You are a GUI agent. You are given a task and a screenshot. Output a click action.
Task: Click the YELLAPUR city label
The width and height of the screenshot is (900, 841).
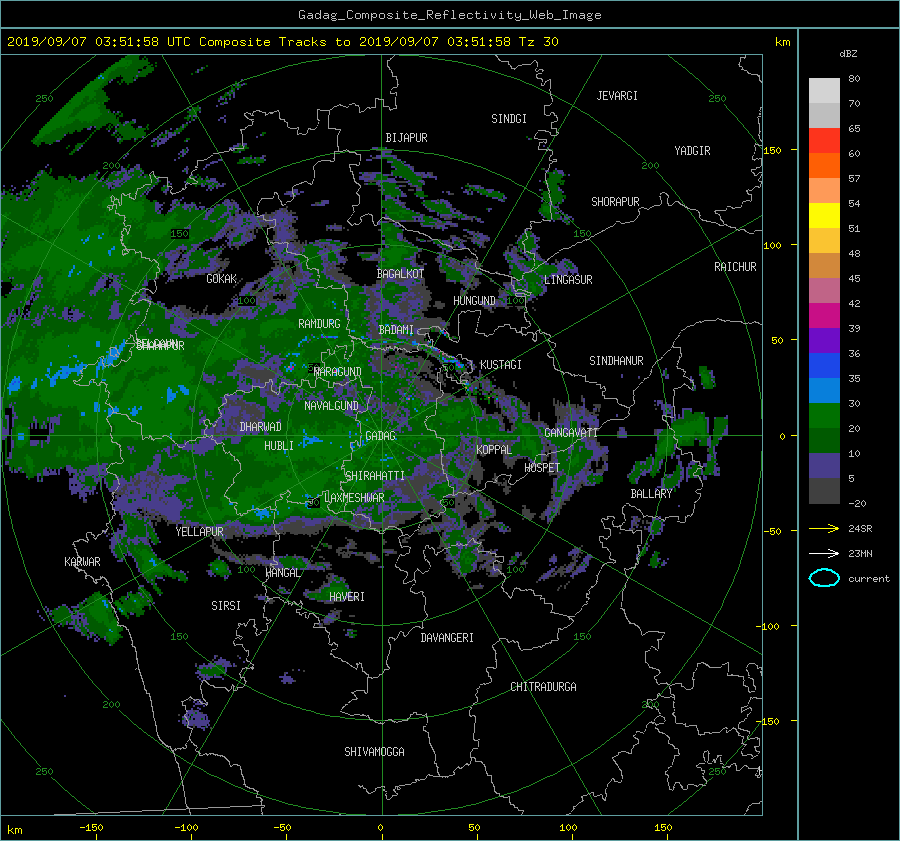199,532
